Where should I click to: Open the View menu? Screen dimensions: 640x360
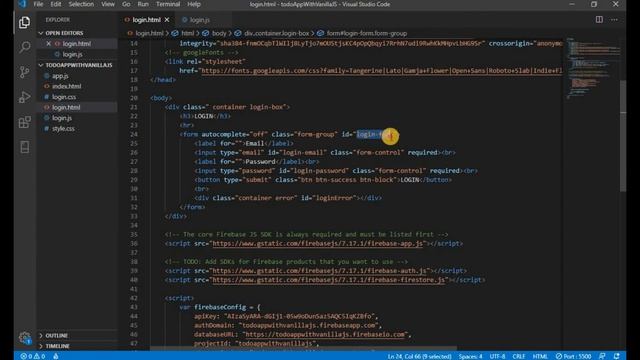tap(108, 4)
